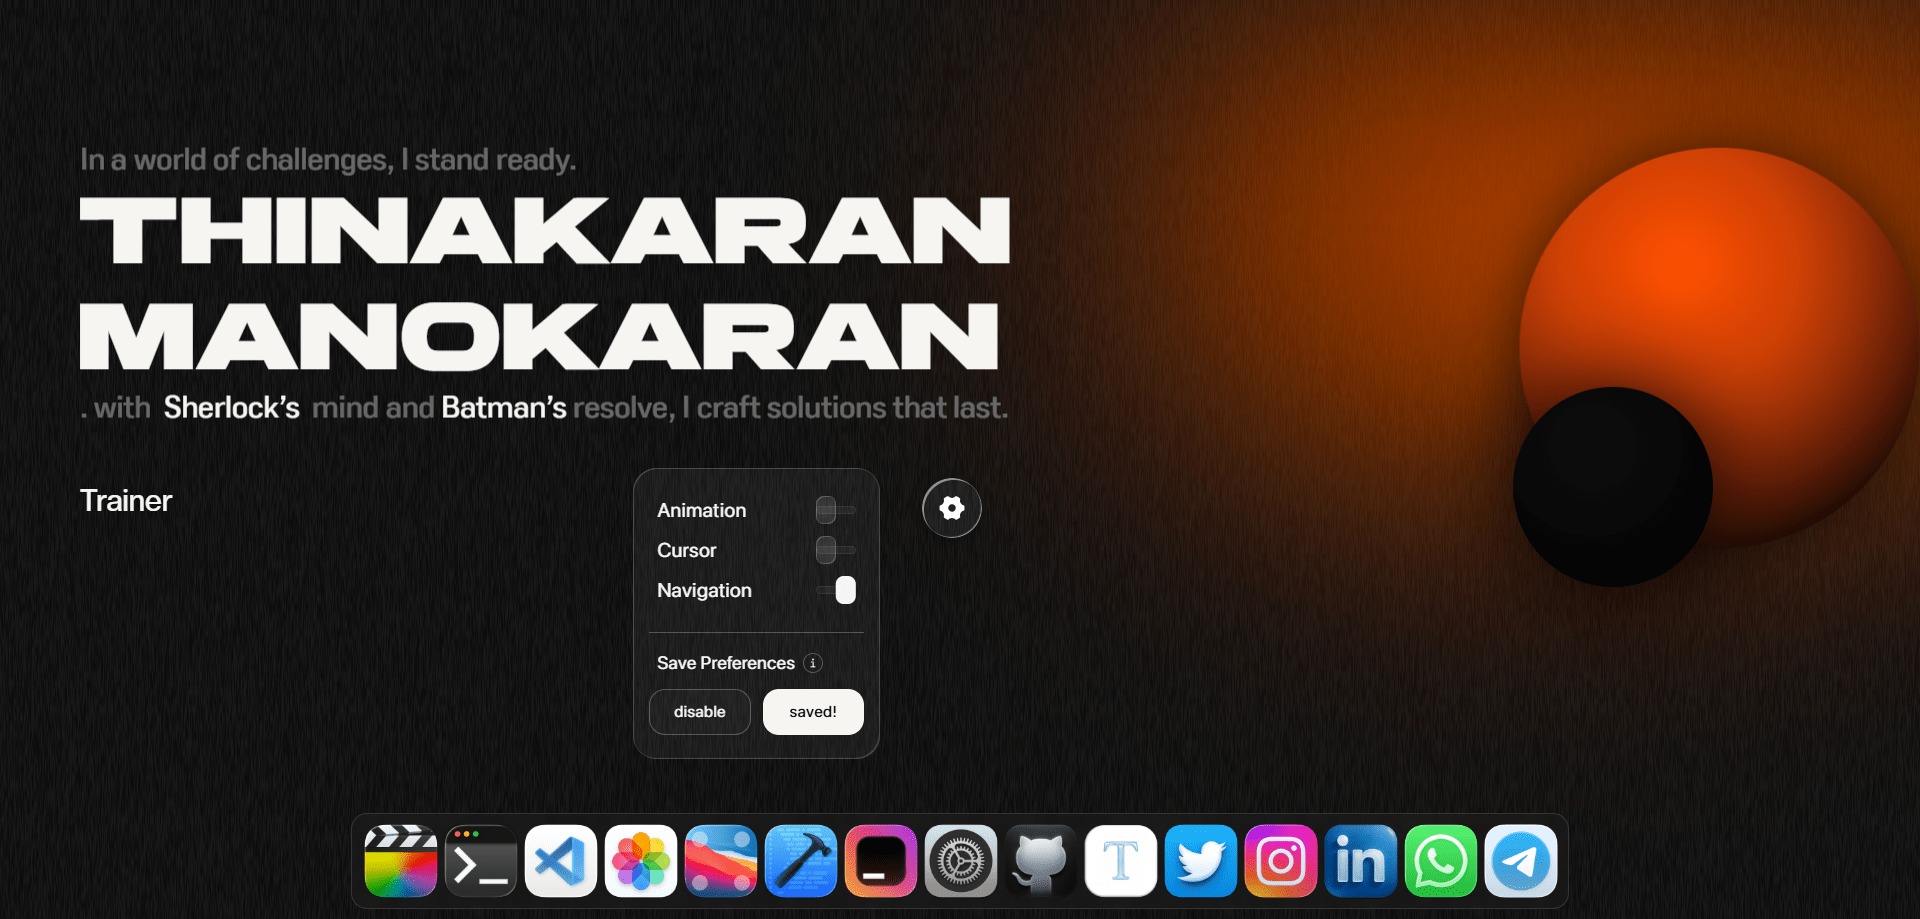This screenshot has width=1920, height=919.
Task: Launch the Terminal dock icon
Action: [x=481, y=861]
